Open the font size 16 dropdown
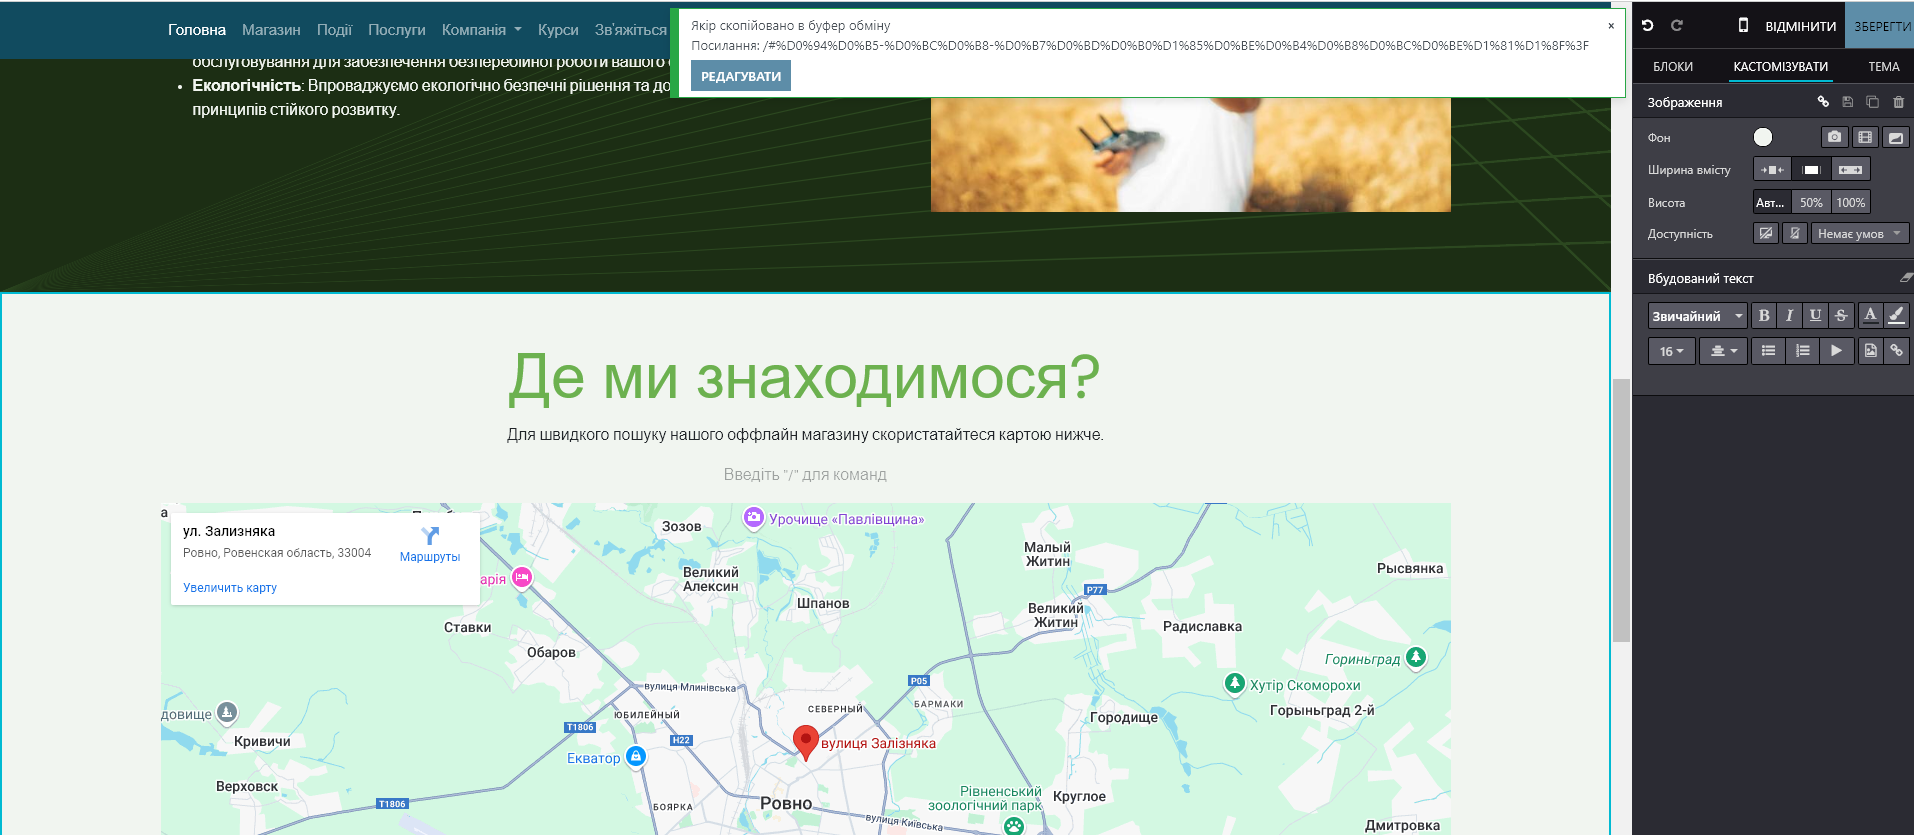 click(x=1671, y=351)
